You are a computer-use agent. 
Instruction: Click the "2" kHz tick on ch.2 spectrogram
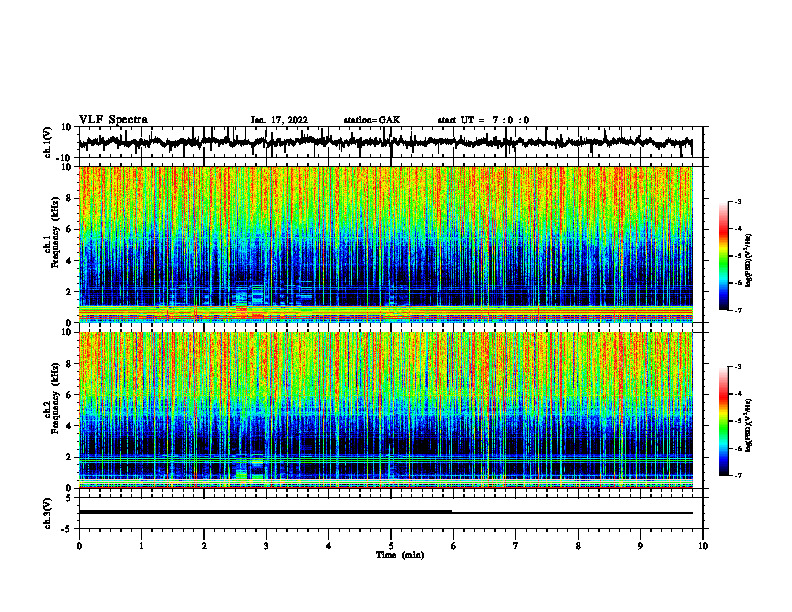[70, 457]
